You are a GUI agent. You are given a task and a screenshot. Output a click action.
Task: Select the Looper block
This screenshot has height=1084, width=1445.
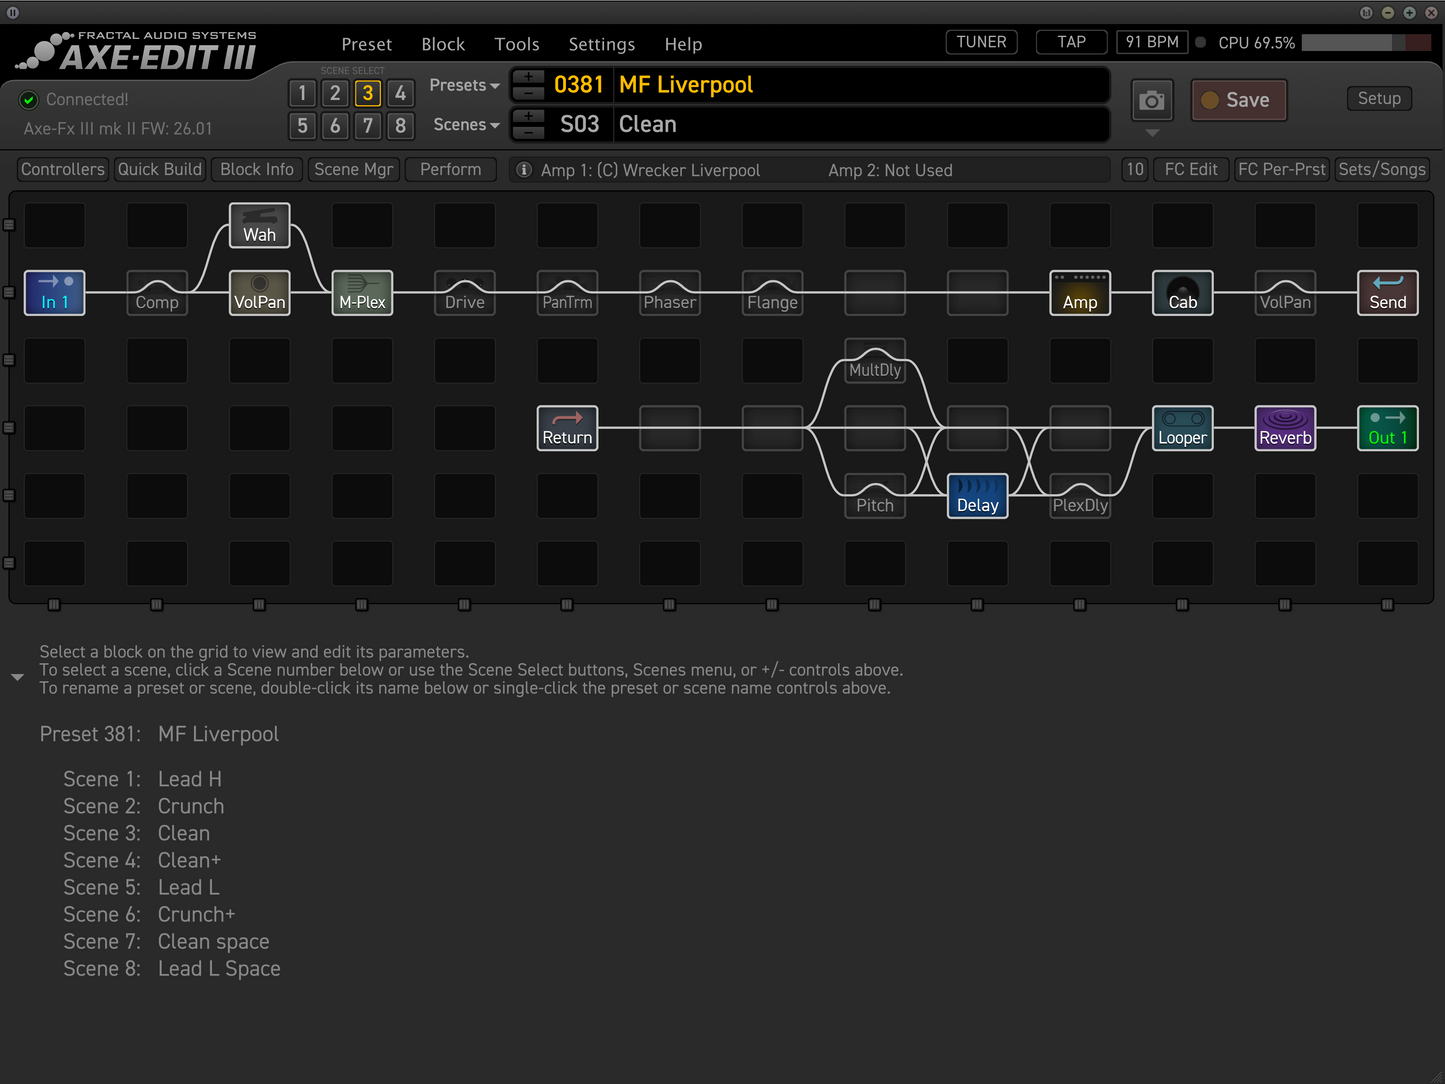[x=1182, y=428]
